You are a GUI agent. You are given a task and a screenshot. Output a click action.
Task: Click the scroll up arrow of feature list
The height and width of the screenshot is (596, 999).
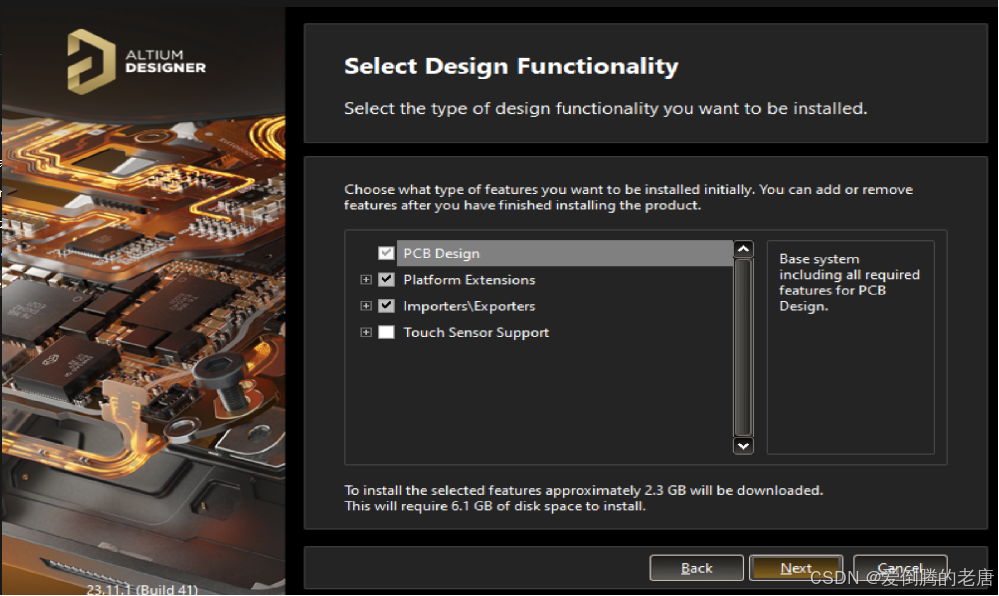tap(744, 249)
